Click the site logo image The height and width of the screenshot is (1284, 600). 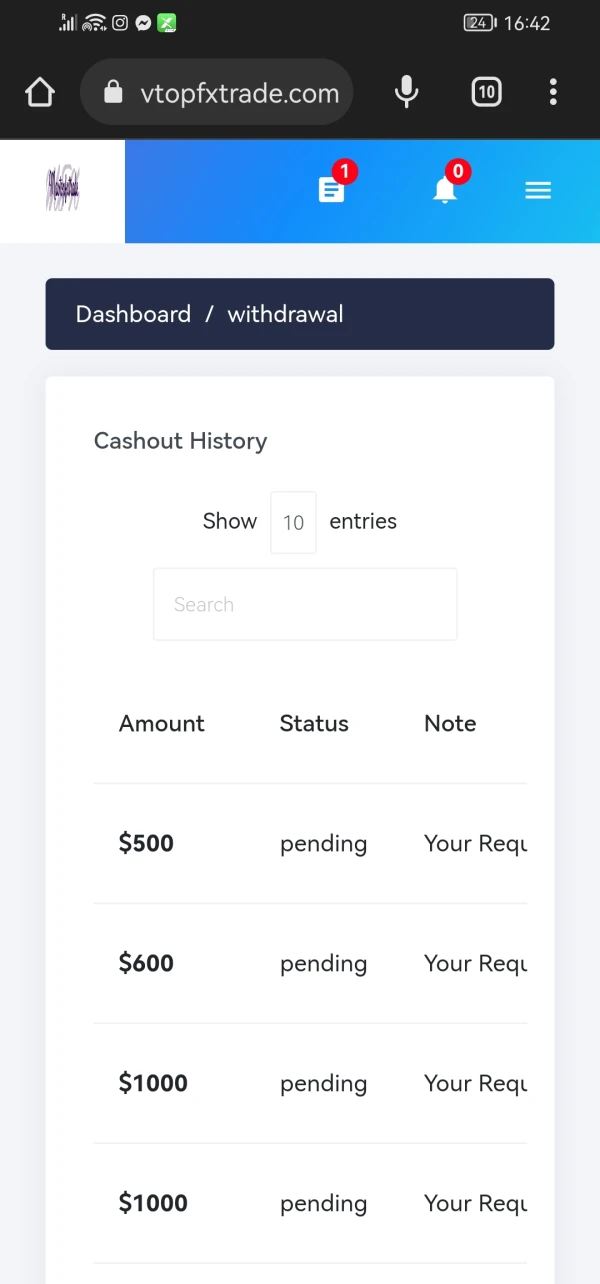coord(62,190)
